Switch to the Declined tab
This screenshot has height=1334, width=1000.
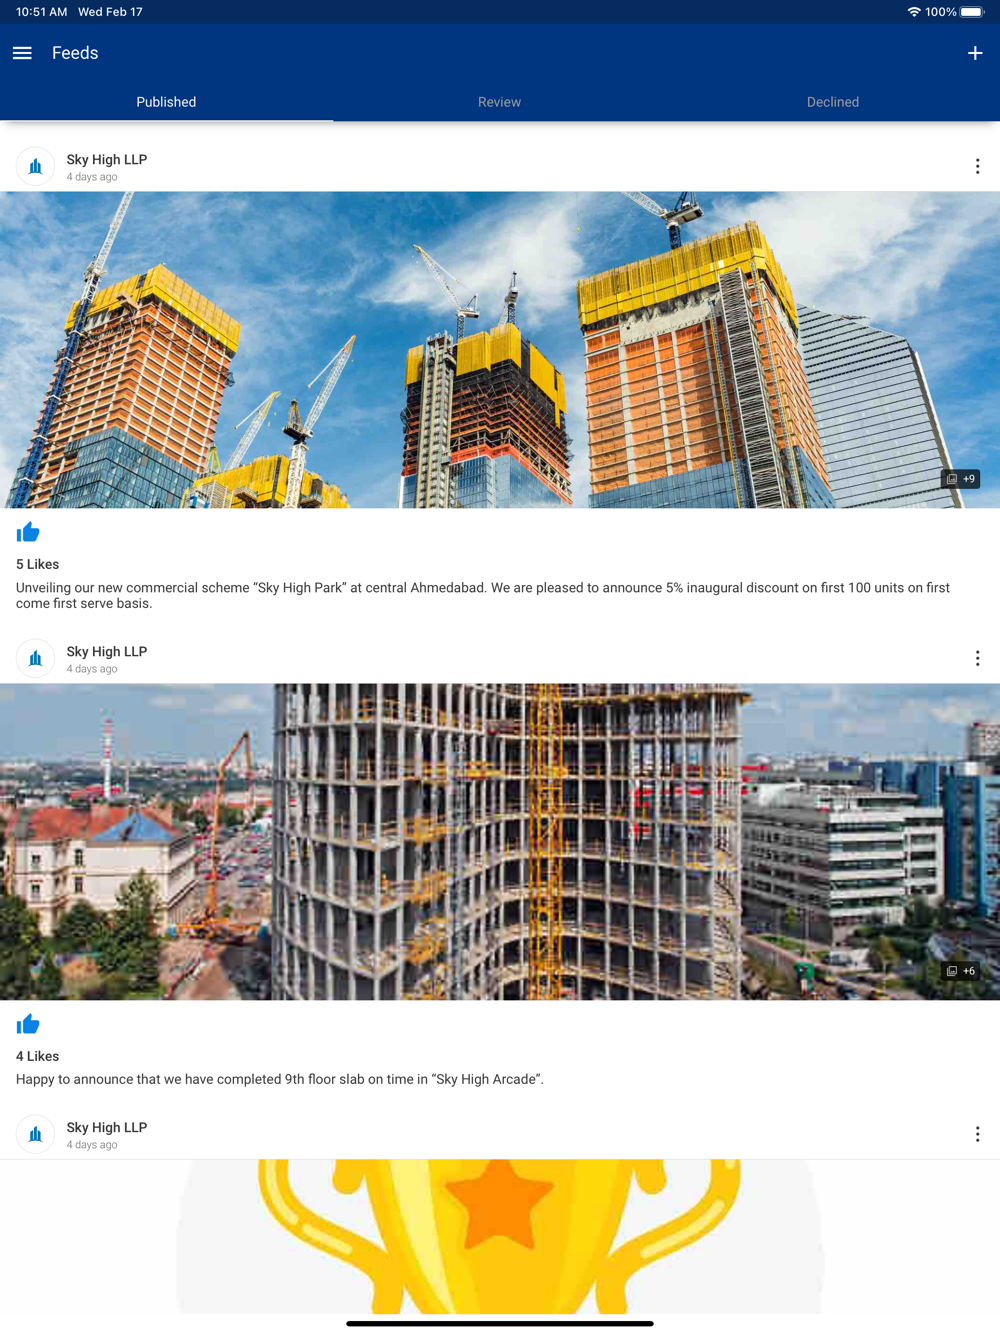tap(833, 102)
